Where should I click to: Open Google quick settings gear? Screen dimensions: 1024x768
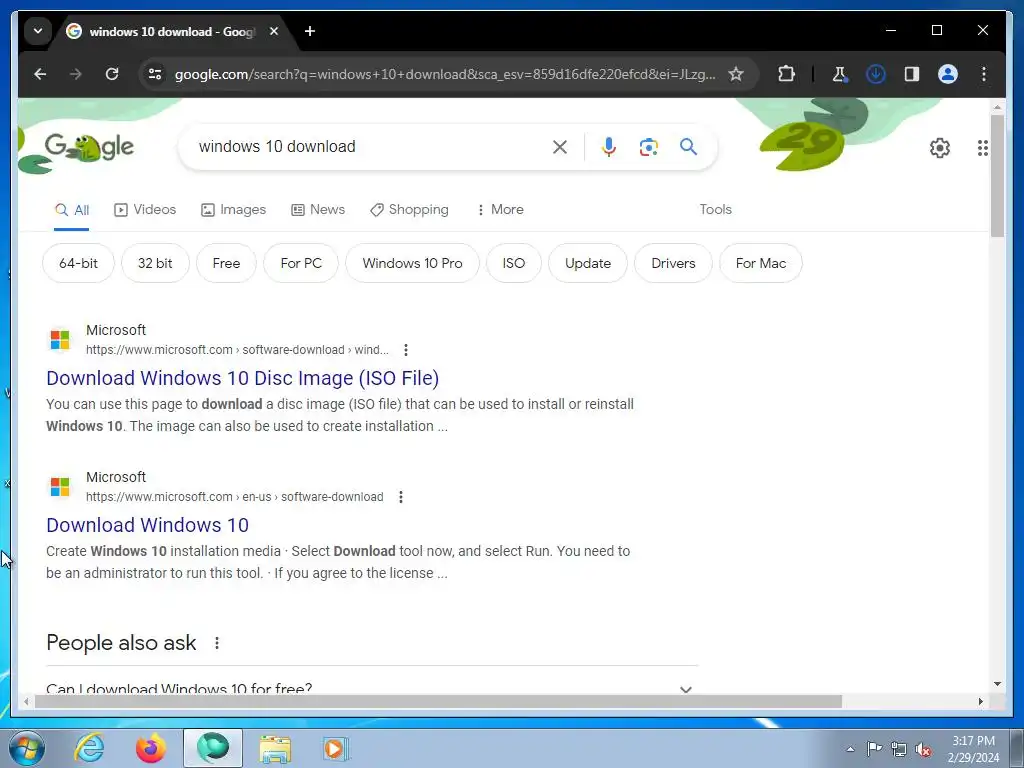pyautogui.click(x=940, y=148)
